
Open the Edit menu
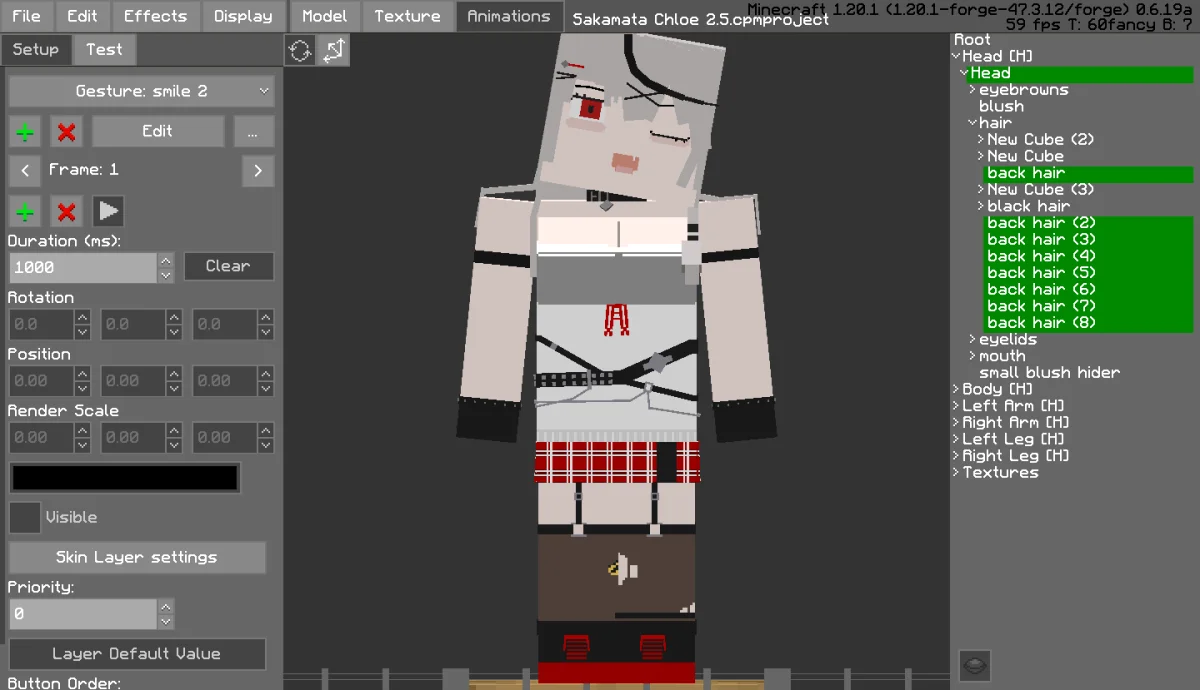pos(82,16)
